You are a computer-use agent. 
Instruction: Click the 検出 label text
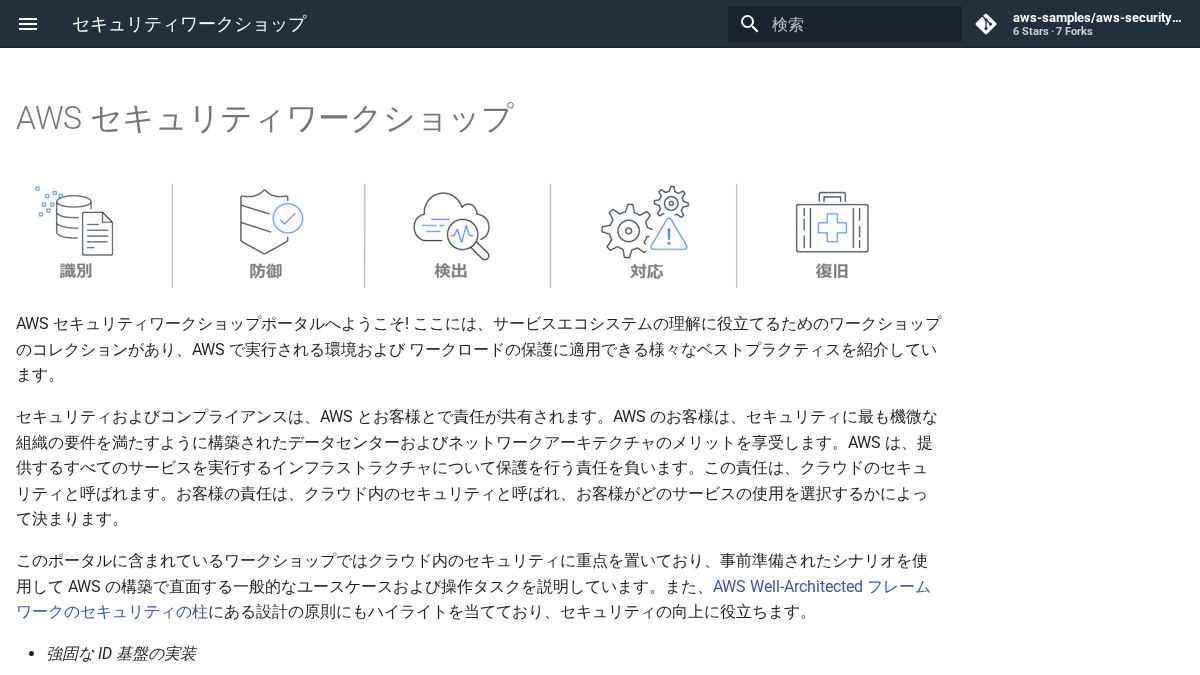point(451,271)
